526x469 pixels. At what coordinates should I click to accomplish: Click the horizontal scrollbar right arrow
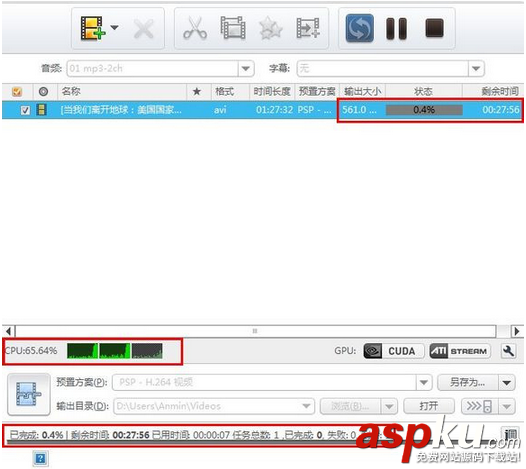pyautogui.click(x=517, y=331)
